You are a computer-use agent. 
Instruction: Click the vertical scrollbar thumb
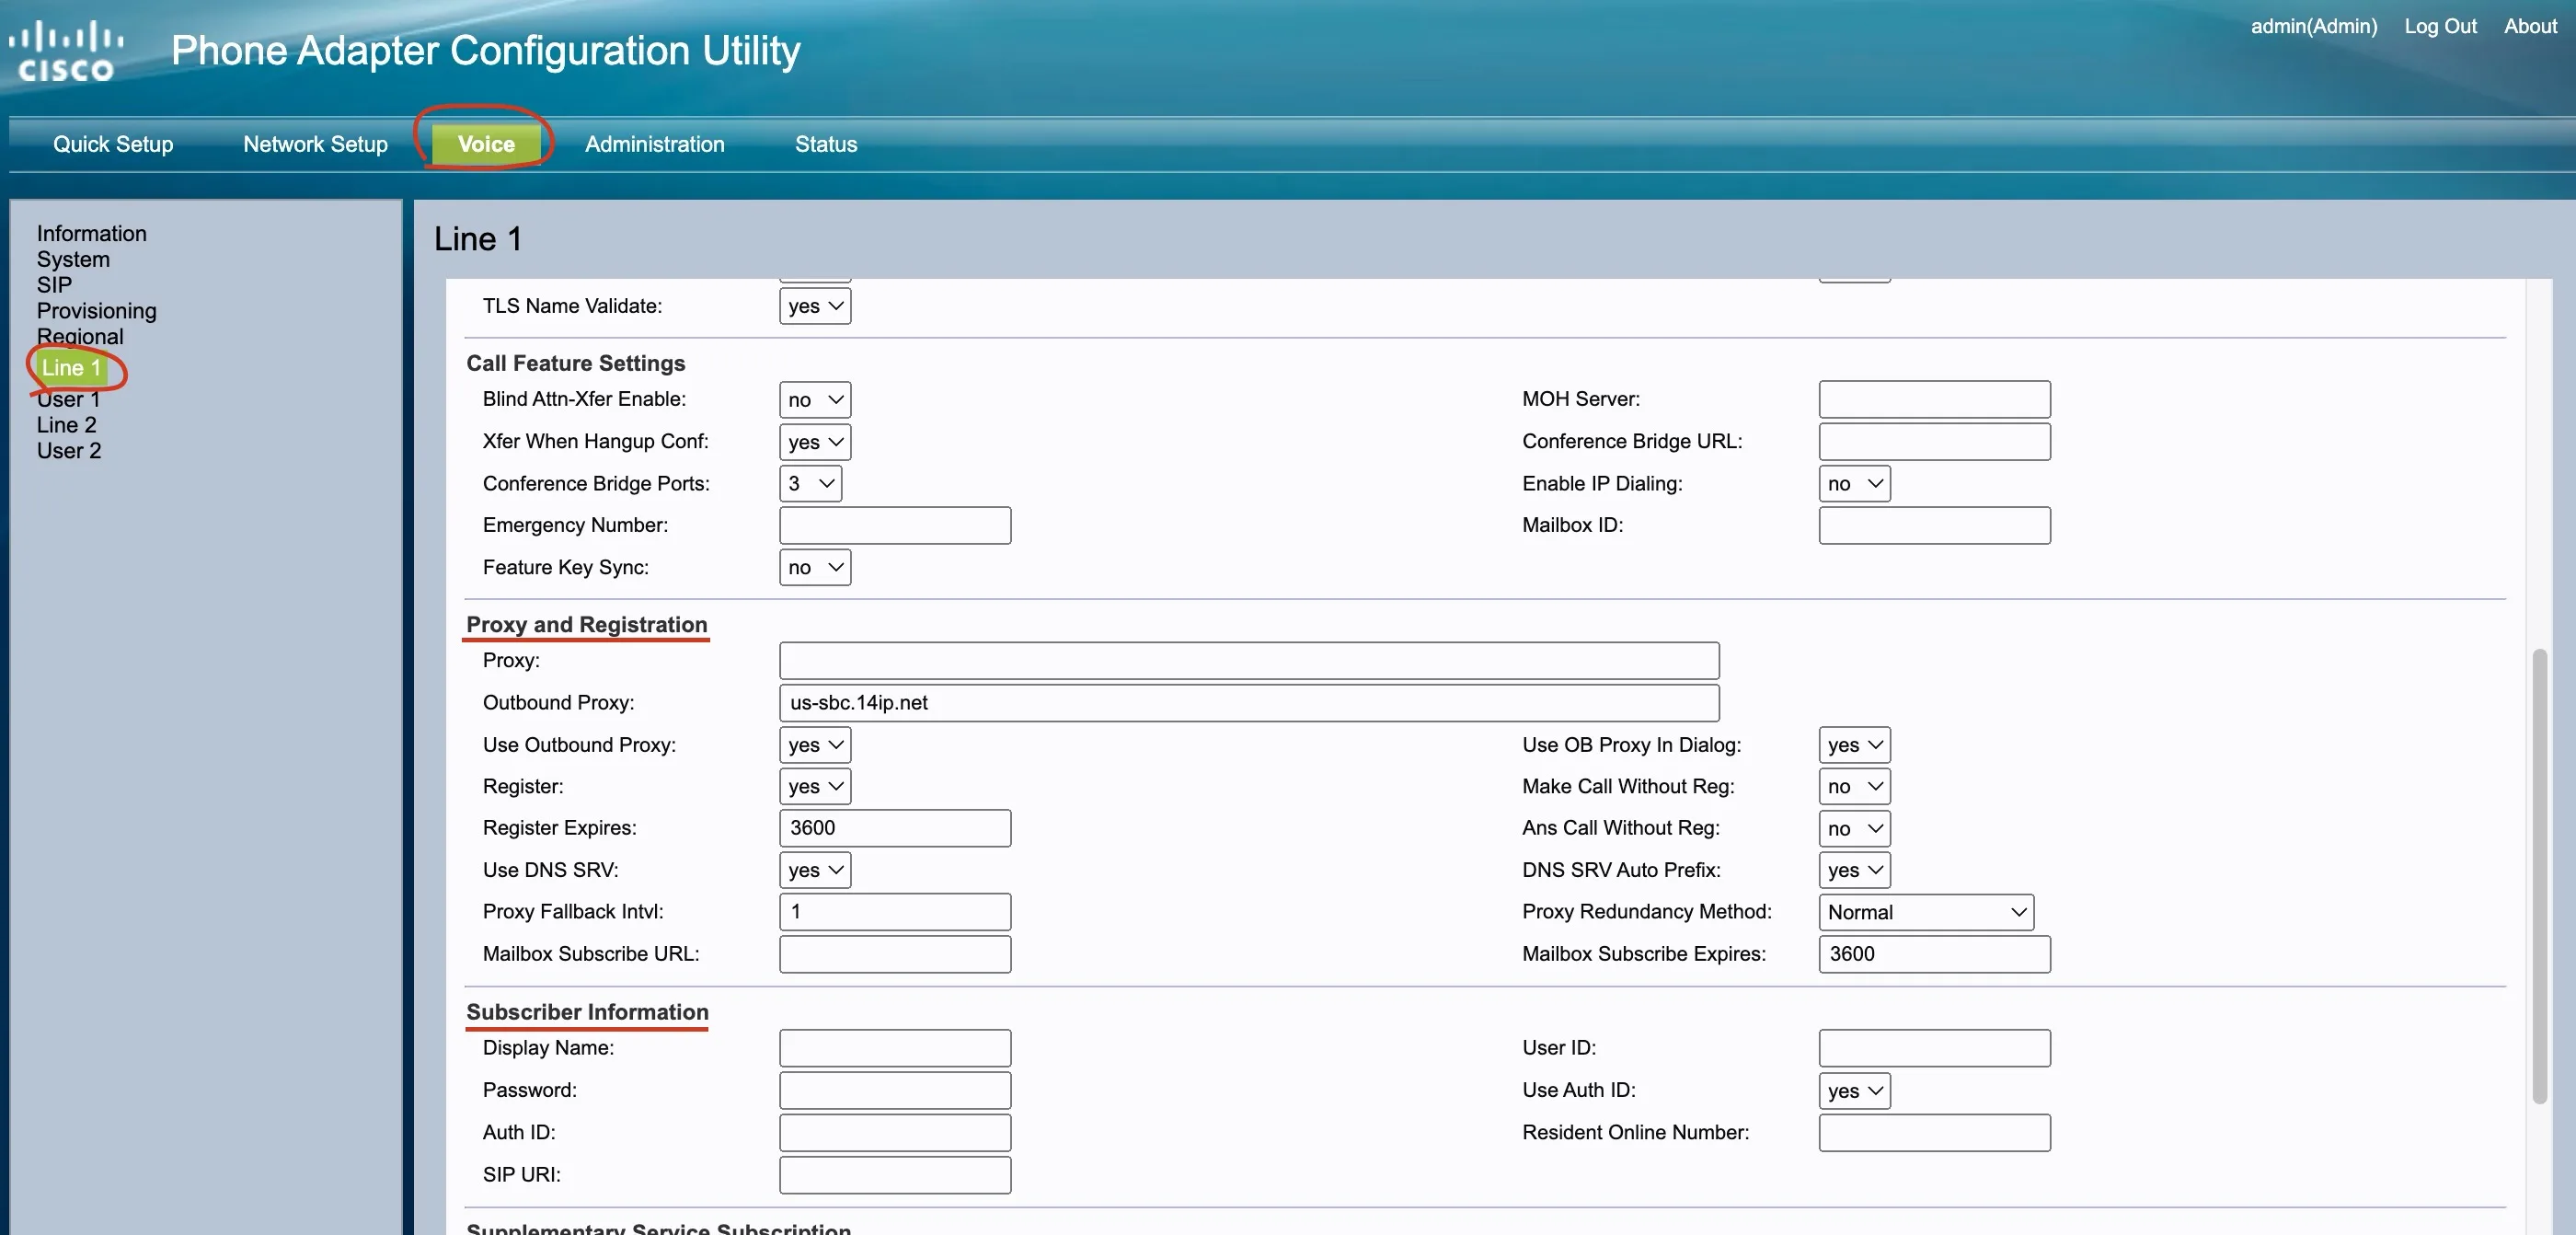pyautogui.click(x=2539, y=876)
